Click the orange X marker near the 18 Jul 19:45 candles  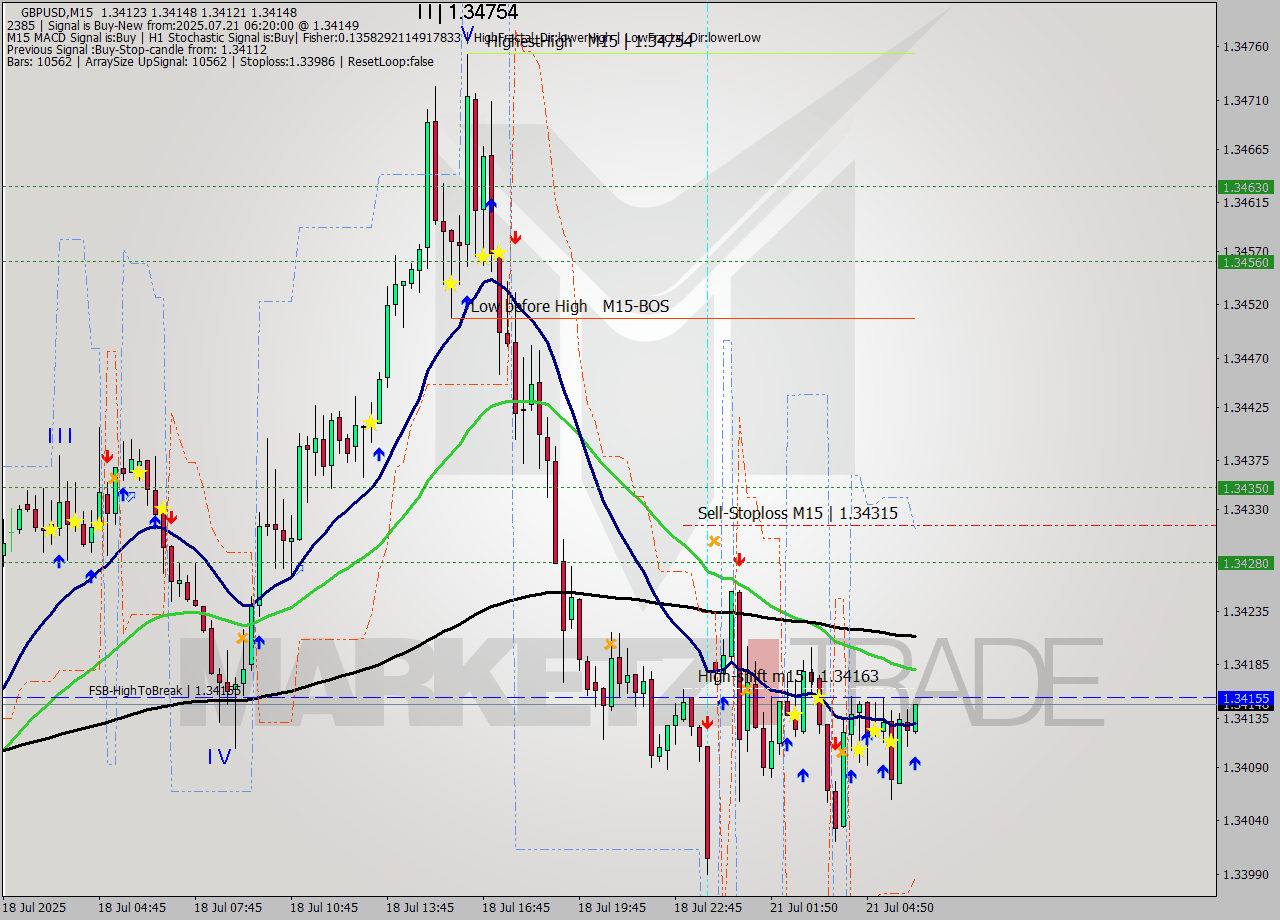click(610, 643)
